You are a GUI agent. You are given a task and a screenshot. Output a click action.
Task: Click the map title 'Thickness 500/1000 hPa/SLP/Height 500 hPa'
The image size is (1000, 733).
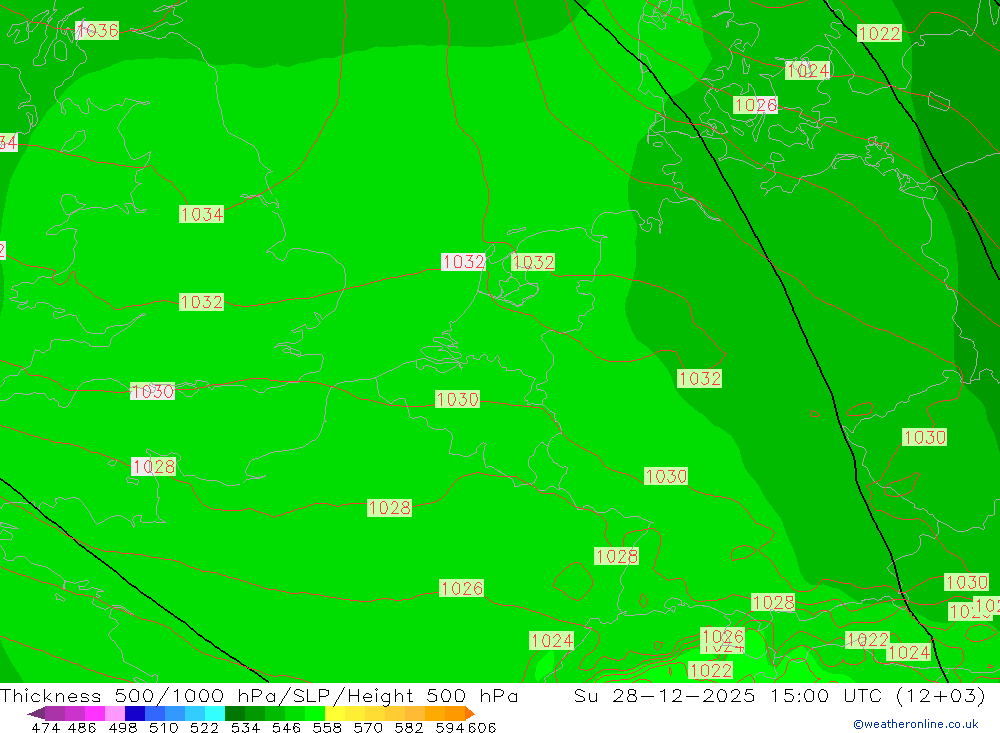point(259,695)
